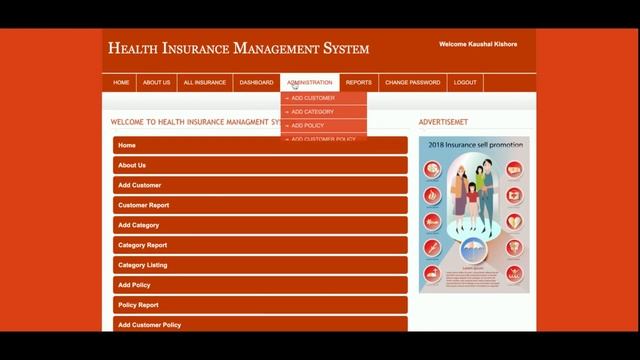
Task: Choose ADD POLICY from Administration dropdown
Action: tap(324, 126)
